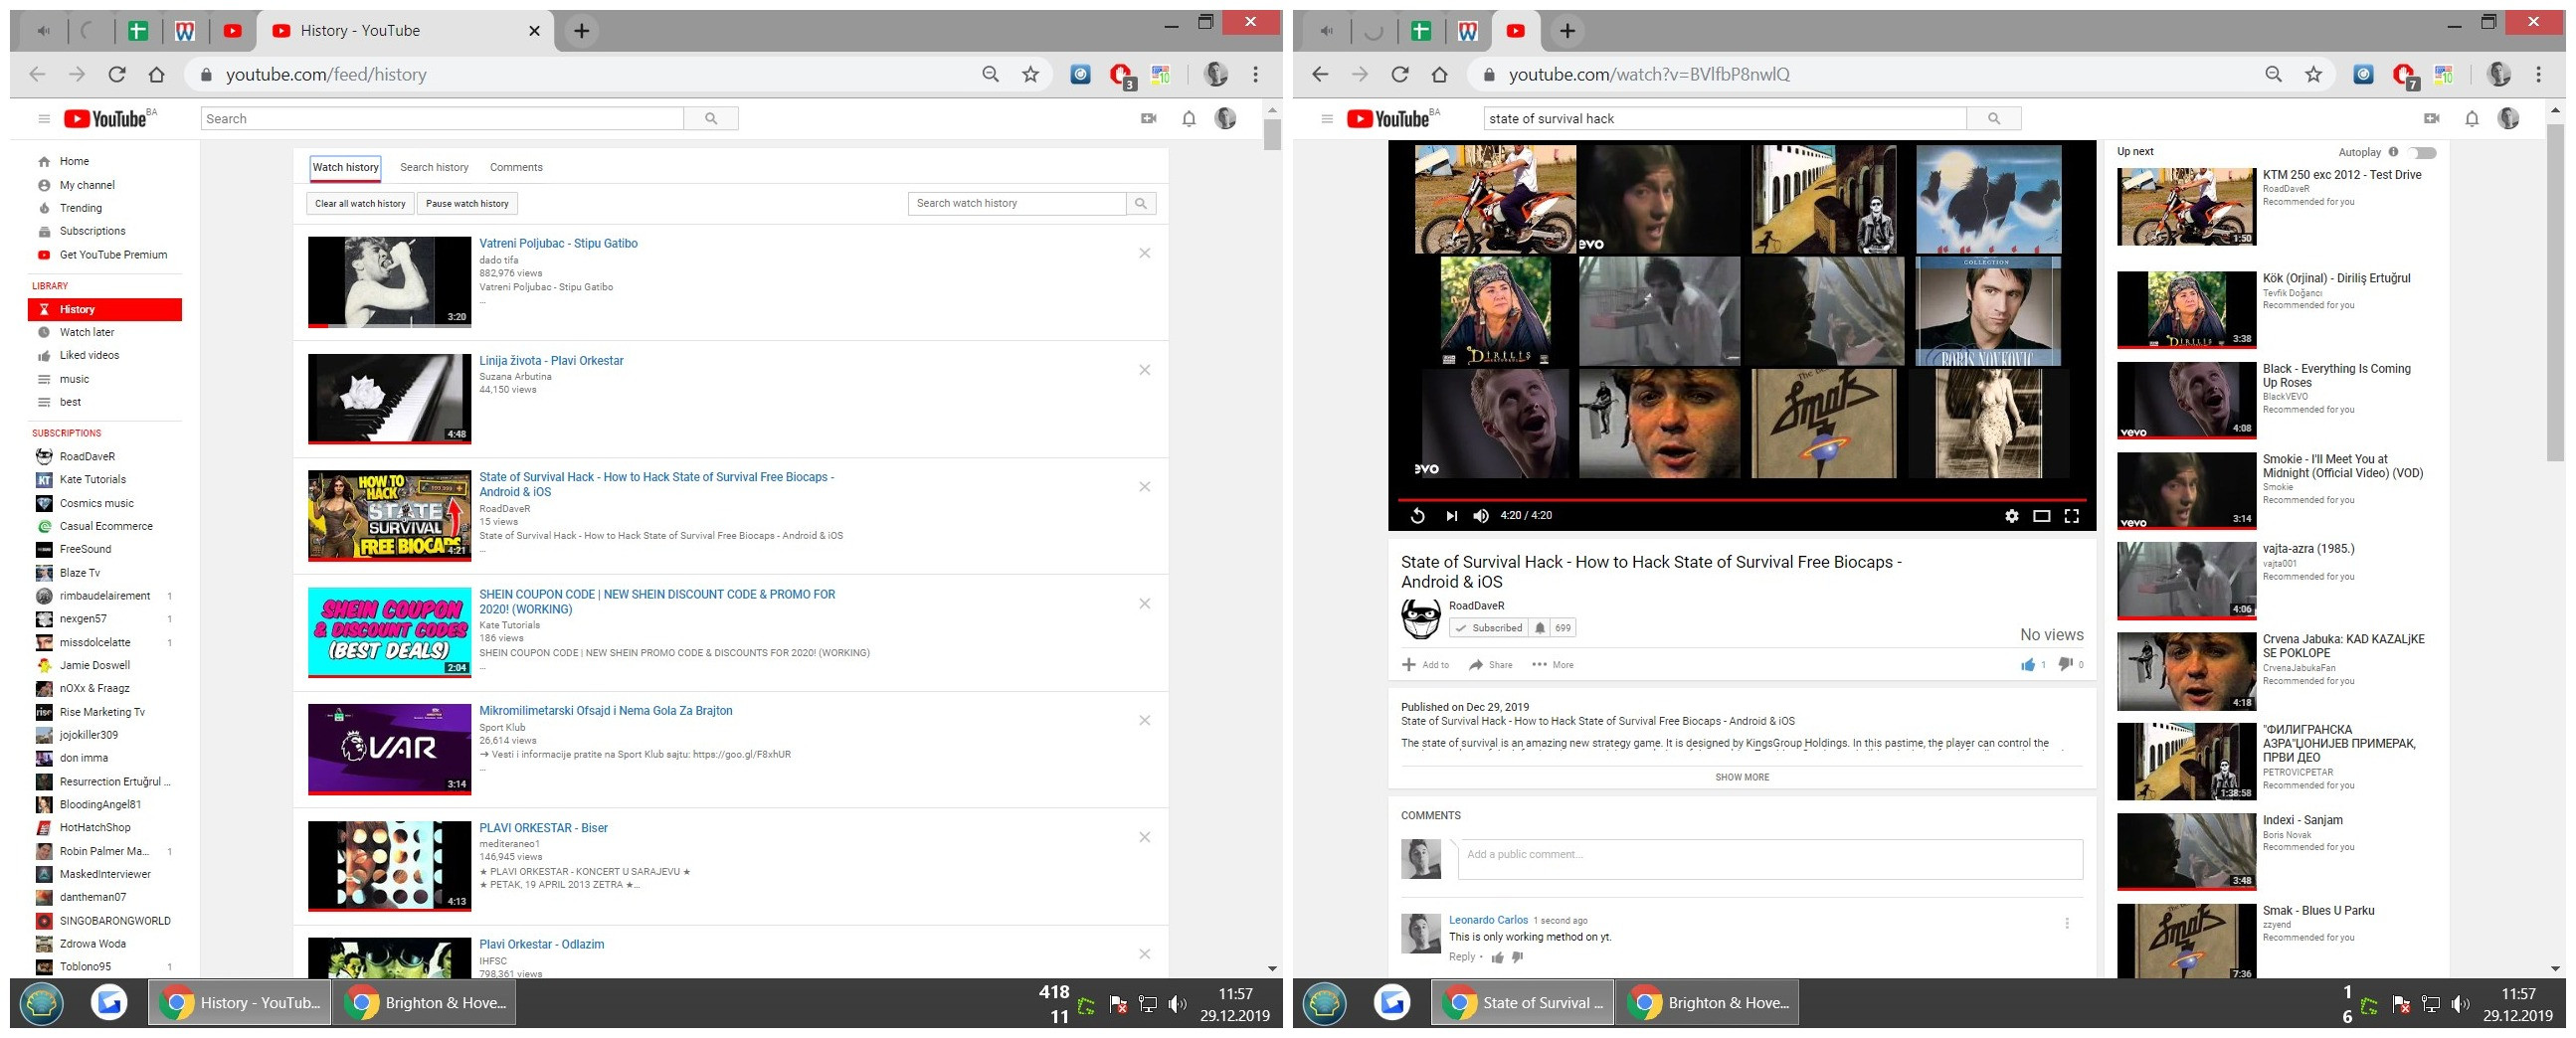
Task: Open State of Survival taskbar window button
Action: 1523,1003
